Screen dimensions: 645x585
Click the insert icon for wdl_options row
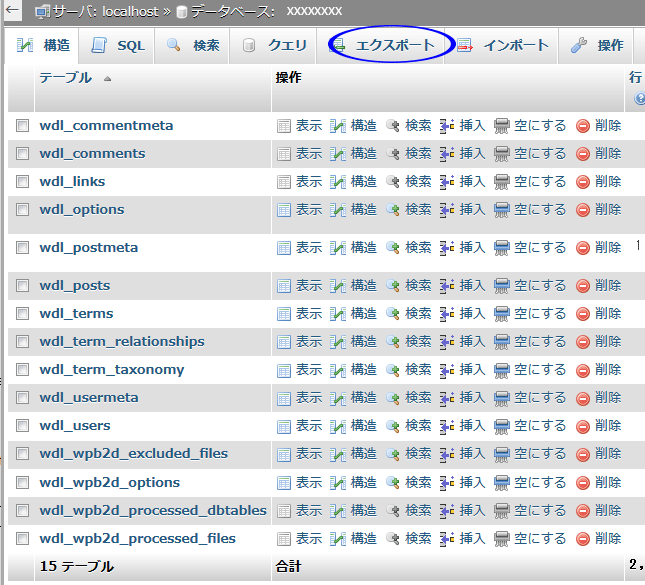(x=447, y=210)
